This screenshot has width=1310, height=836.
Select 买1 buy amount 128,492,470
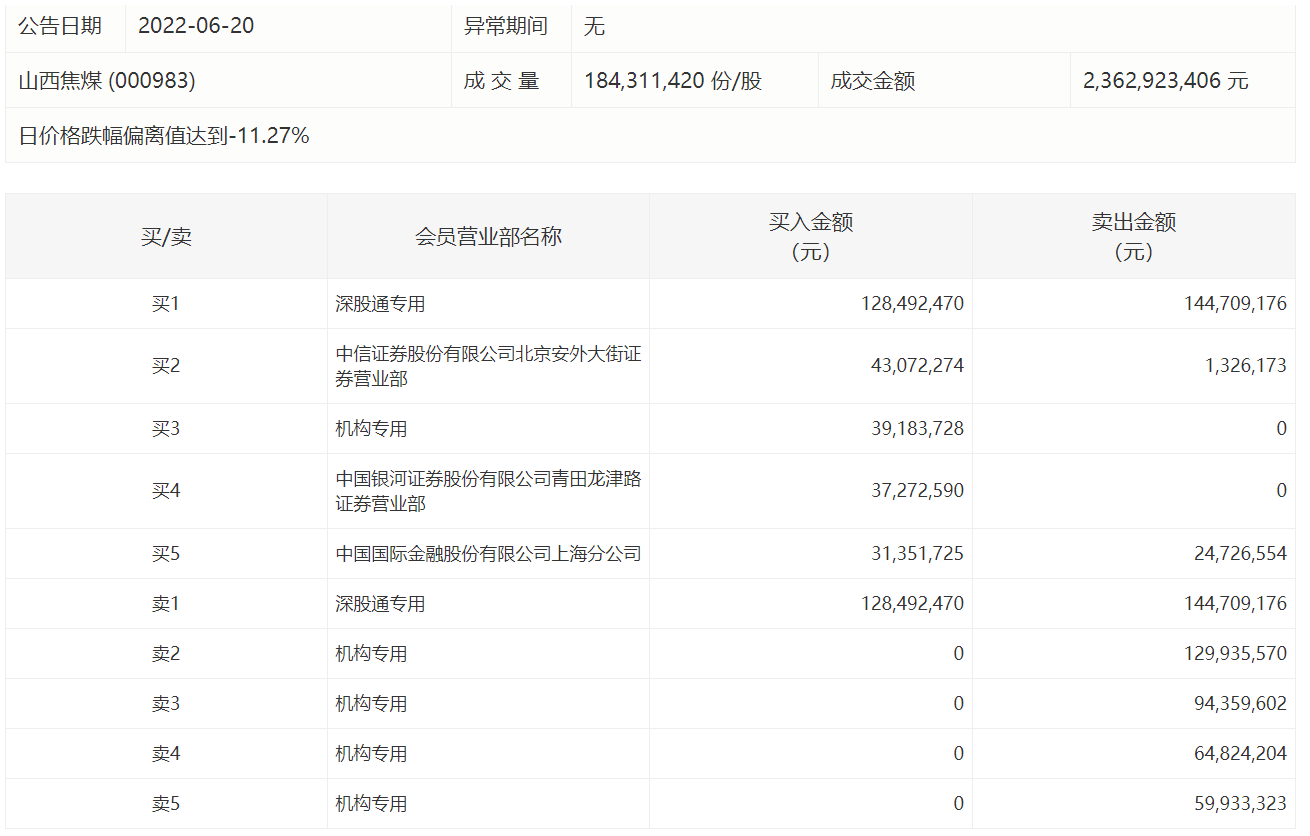pyautogui.click(x=912, y=304)
